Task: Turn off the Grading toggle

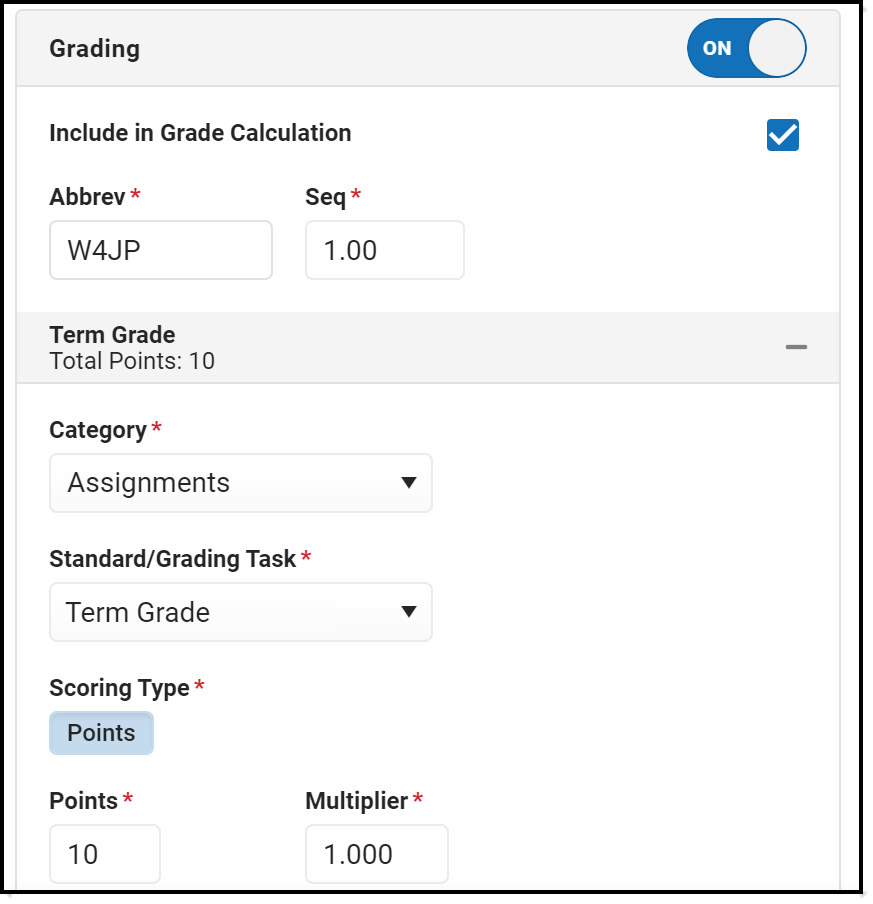Action: pos(746,48)
